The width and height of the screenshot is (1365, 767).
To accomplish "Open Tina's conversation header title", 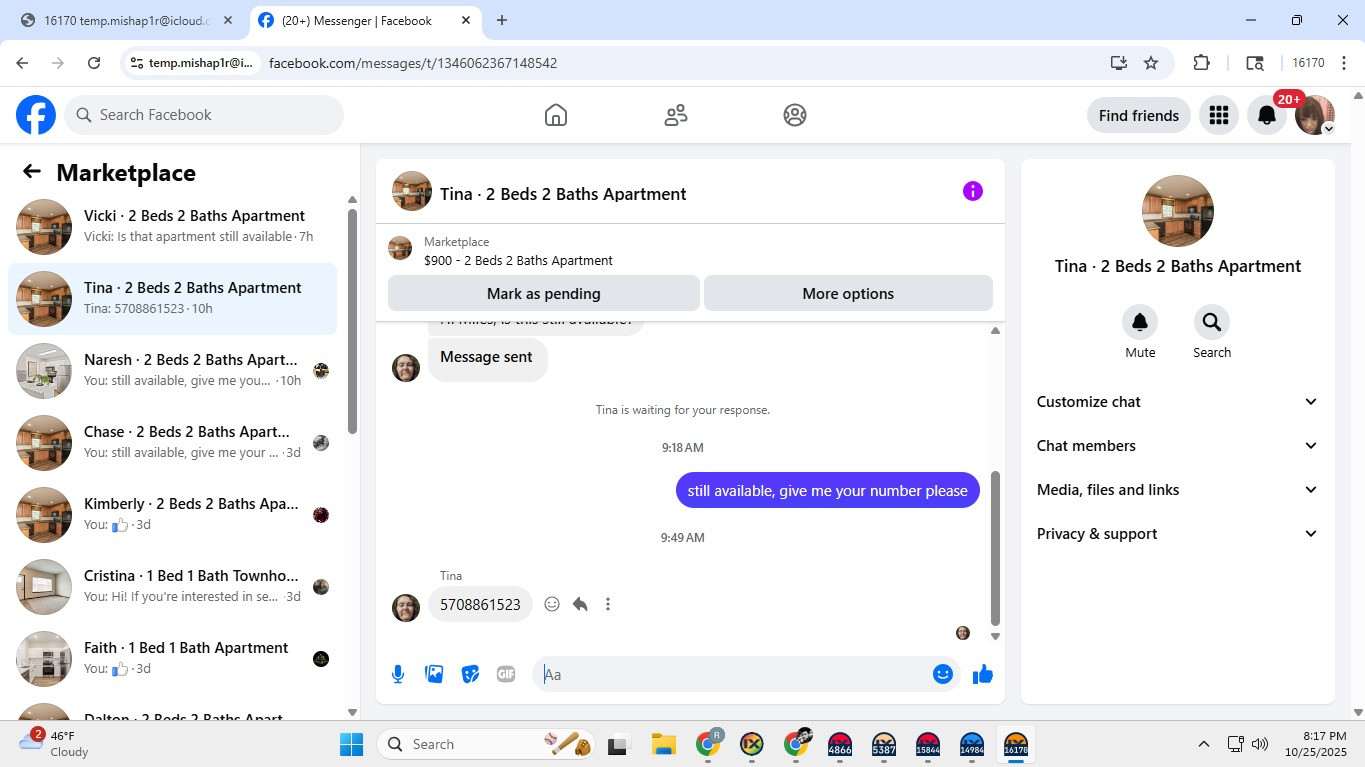I will point(563,194).
